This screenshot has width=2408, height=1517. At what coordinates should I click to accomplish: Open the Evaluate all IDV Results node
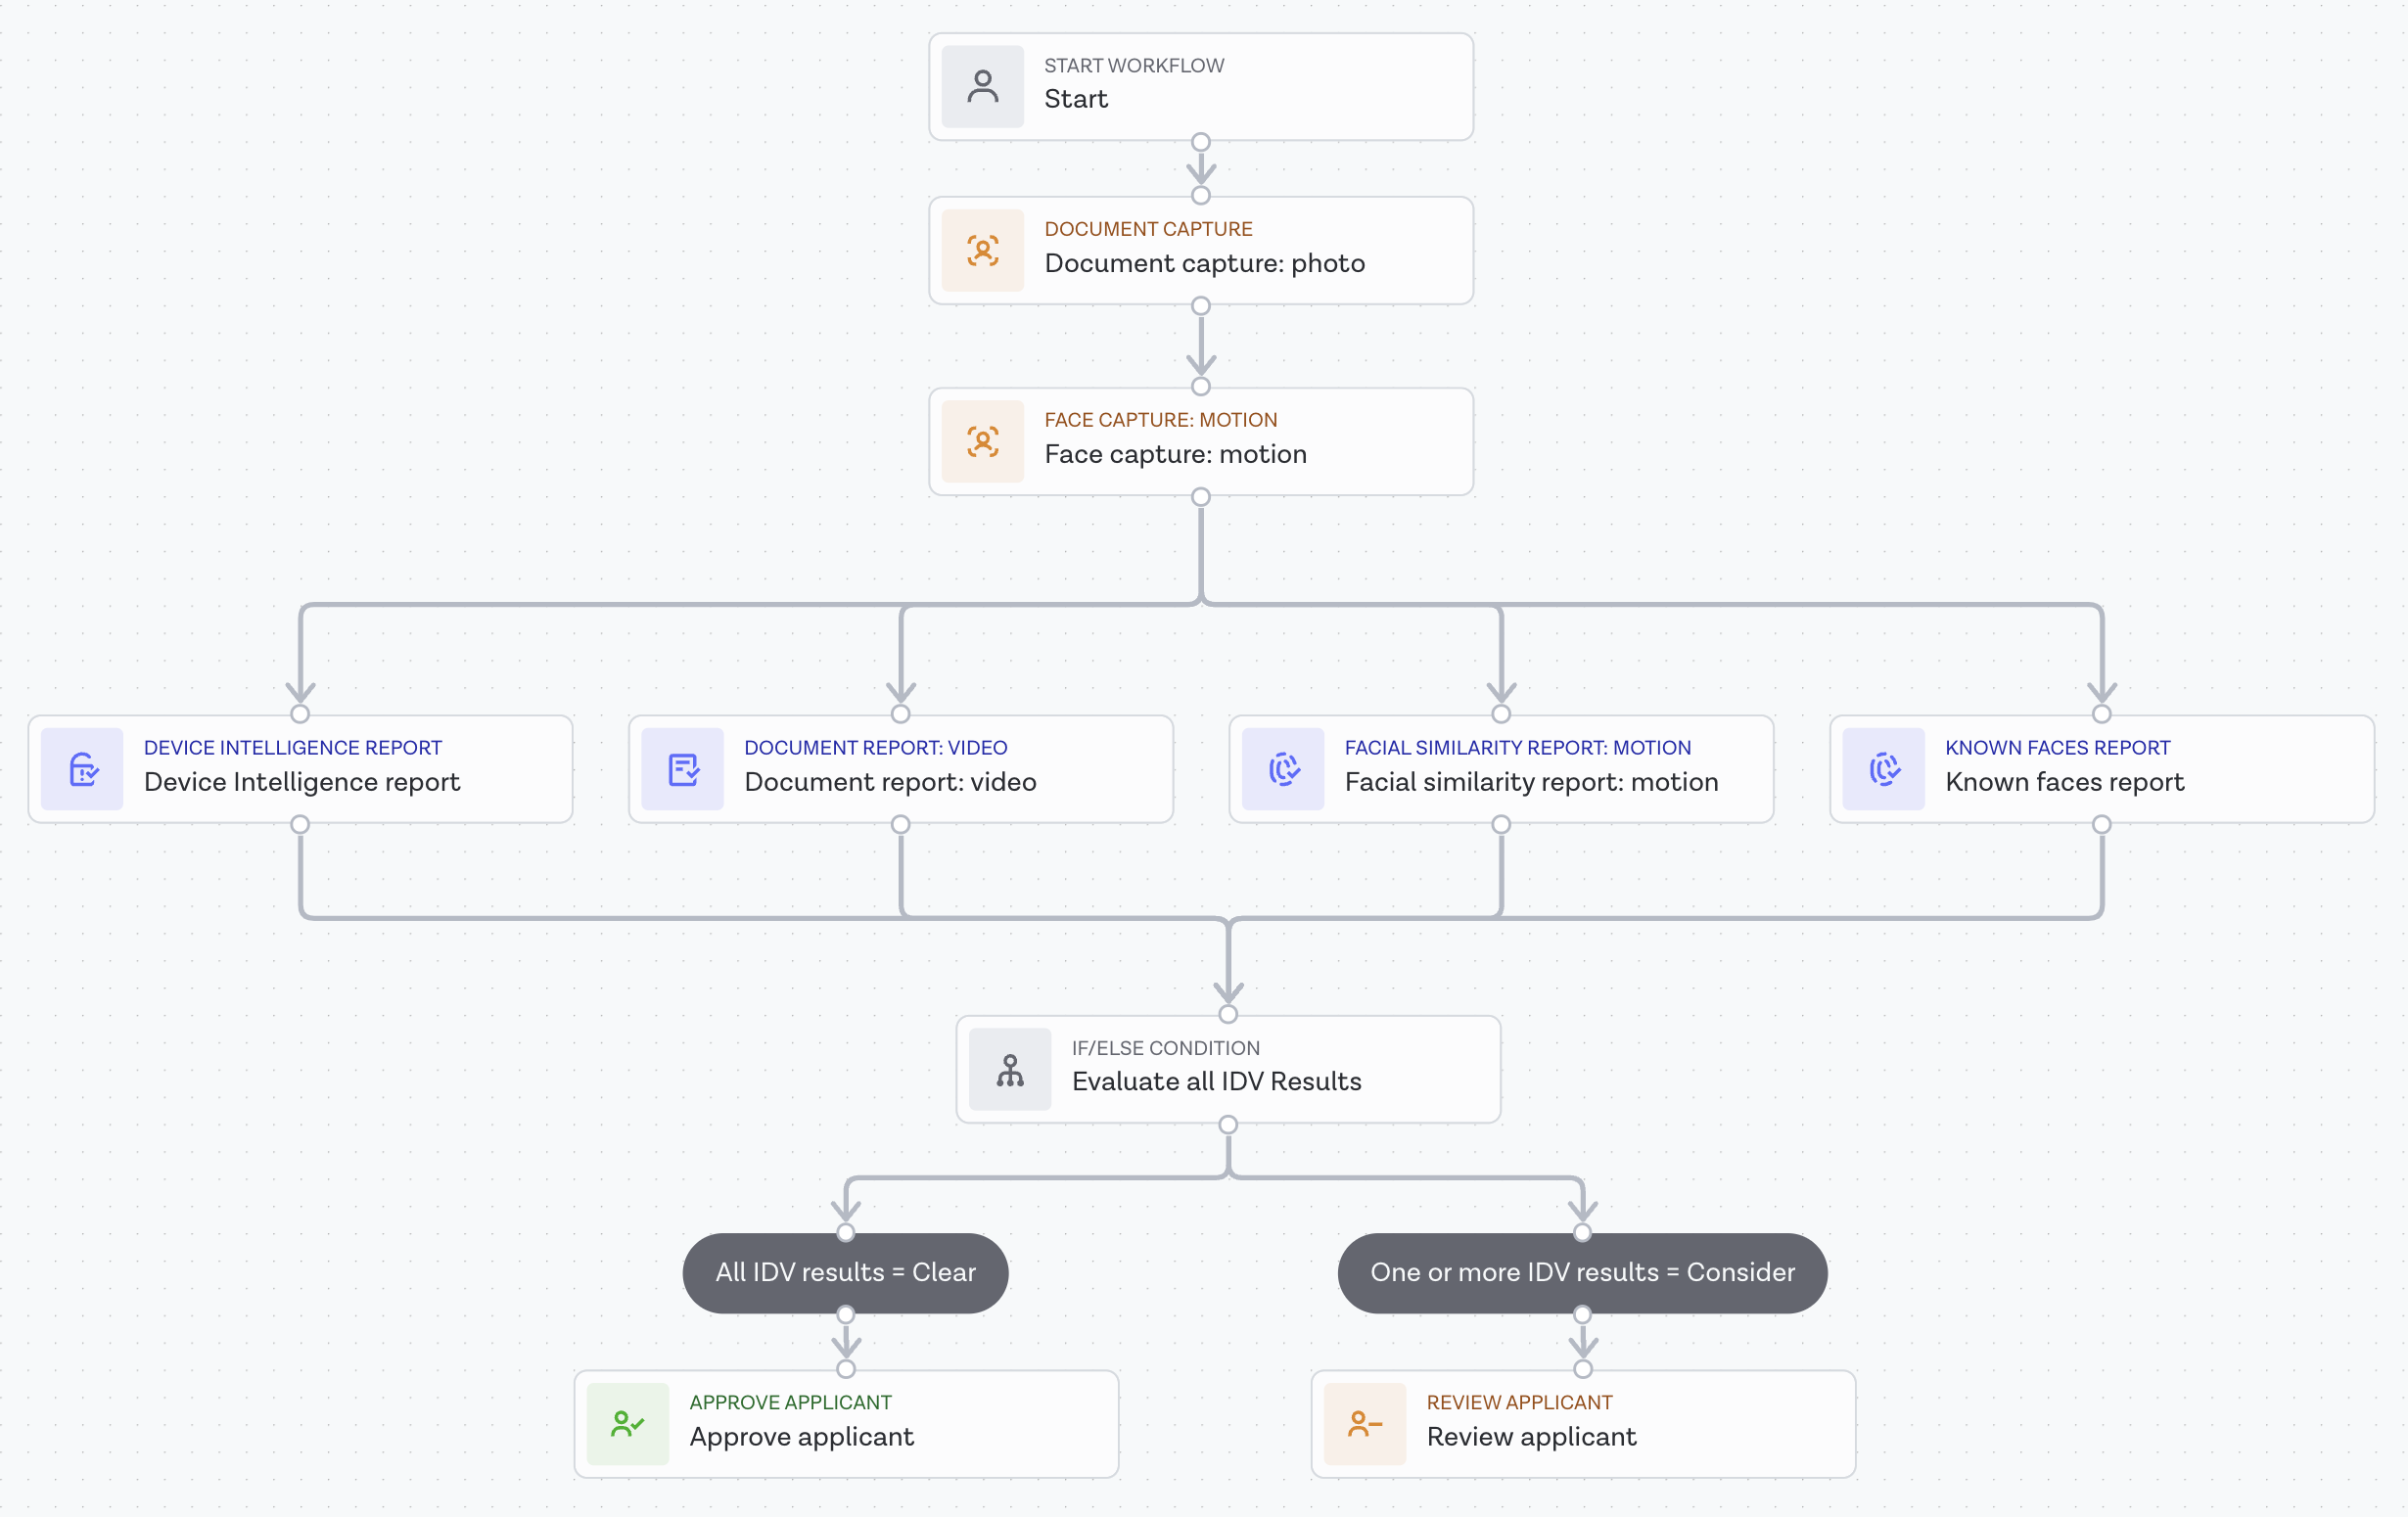click(x=1216, y=1081)
